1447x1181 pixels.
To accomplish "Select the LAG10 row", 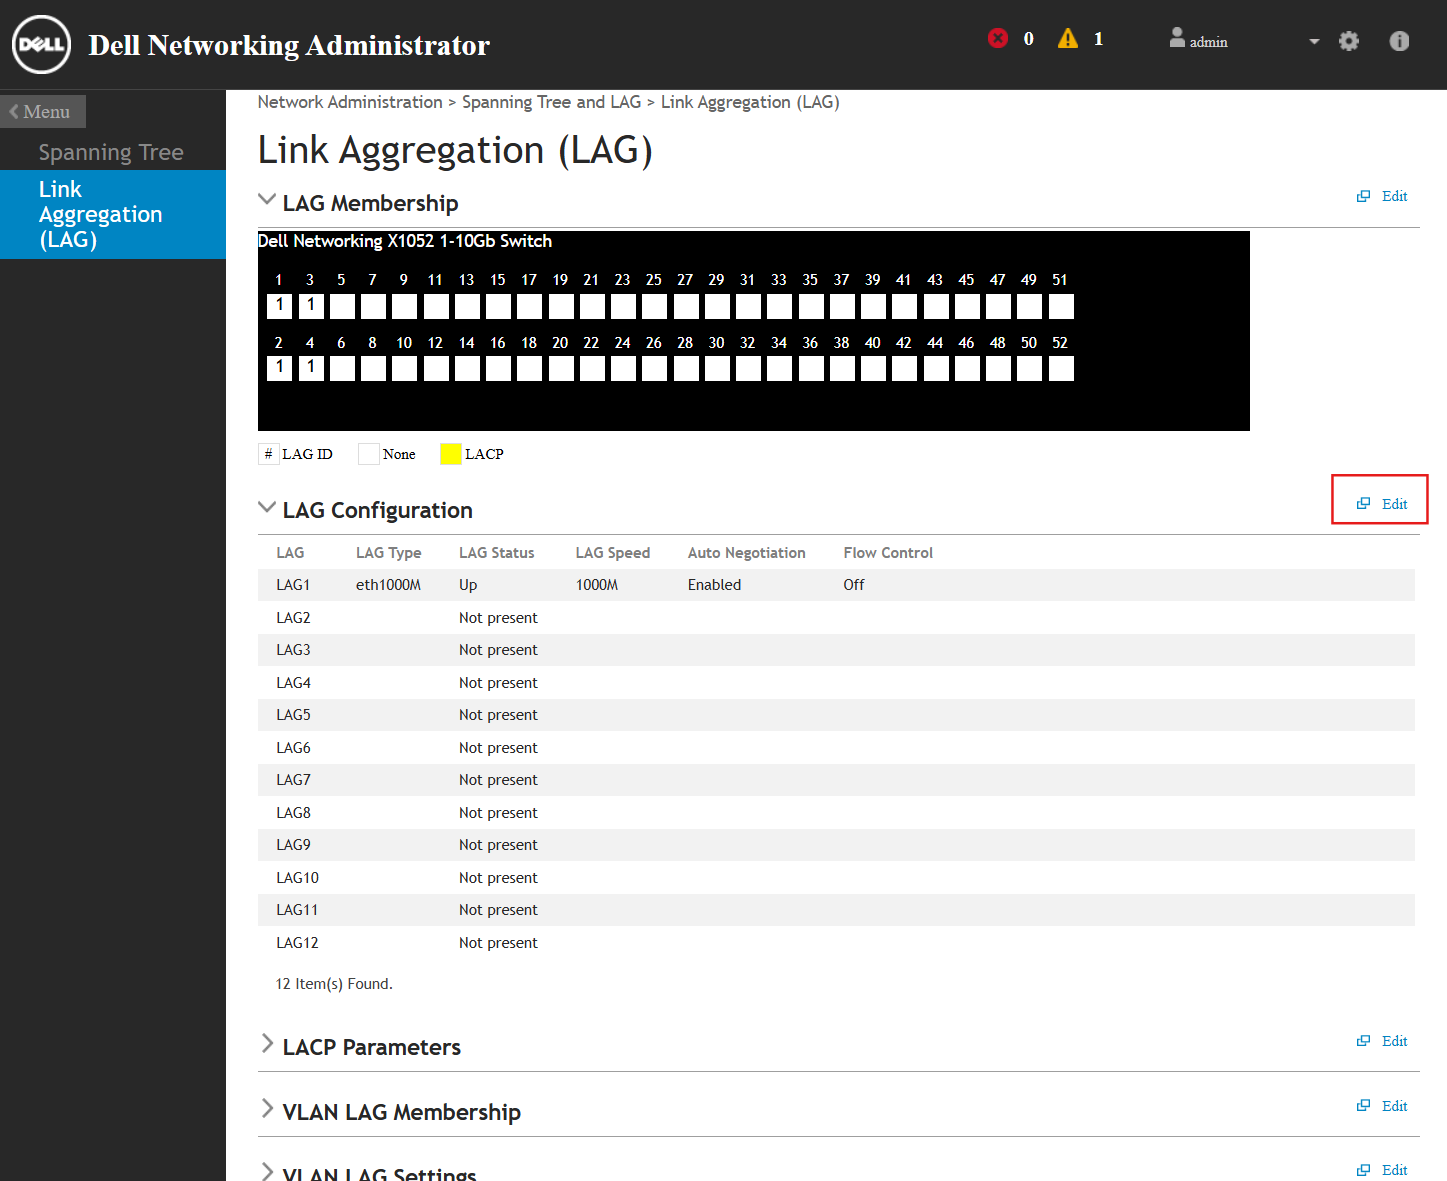I will pyautogui.click(x=836, y=878).
